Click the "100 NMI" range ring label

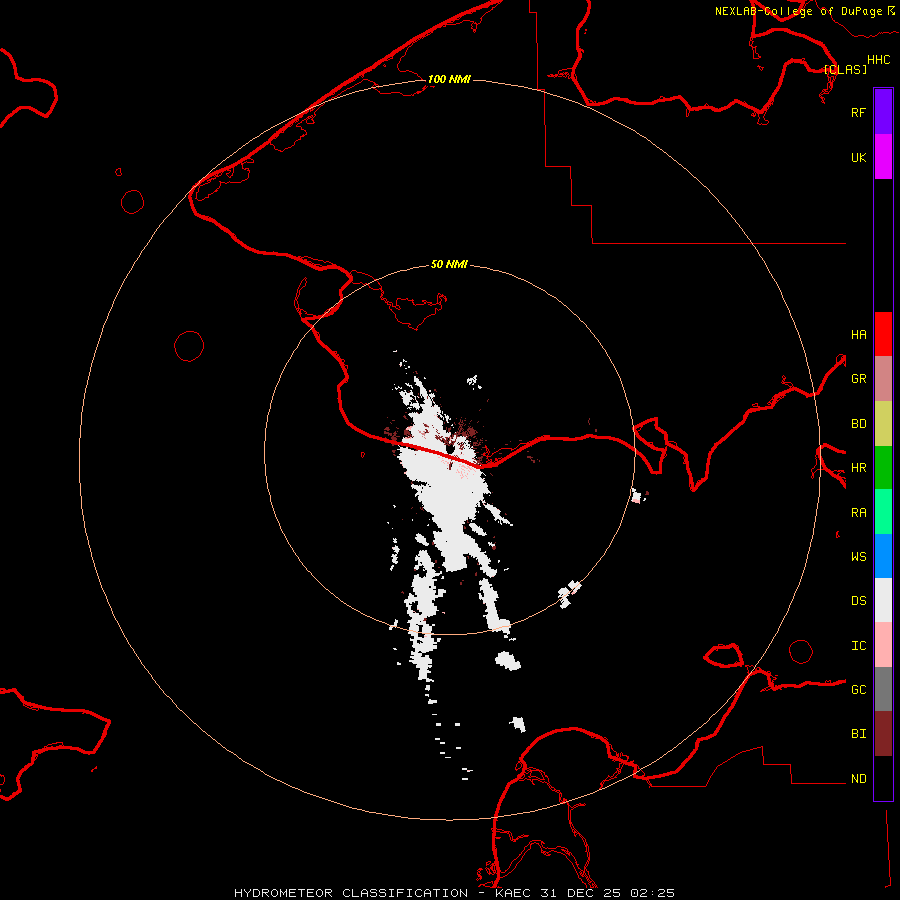(x=449, y=79)
